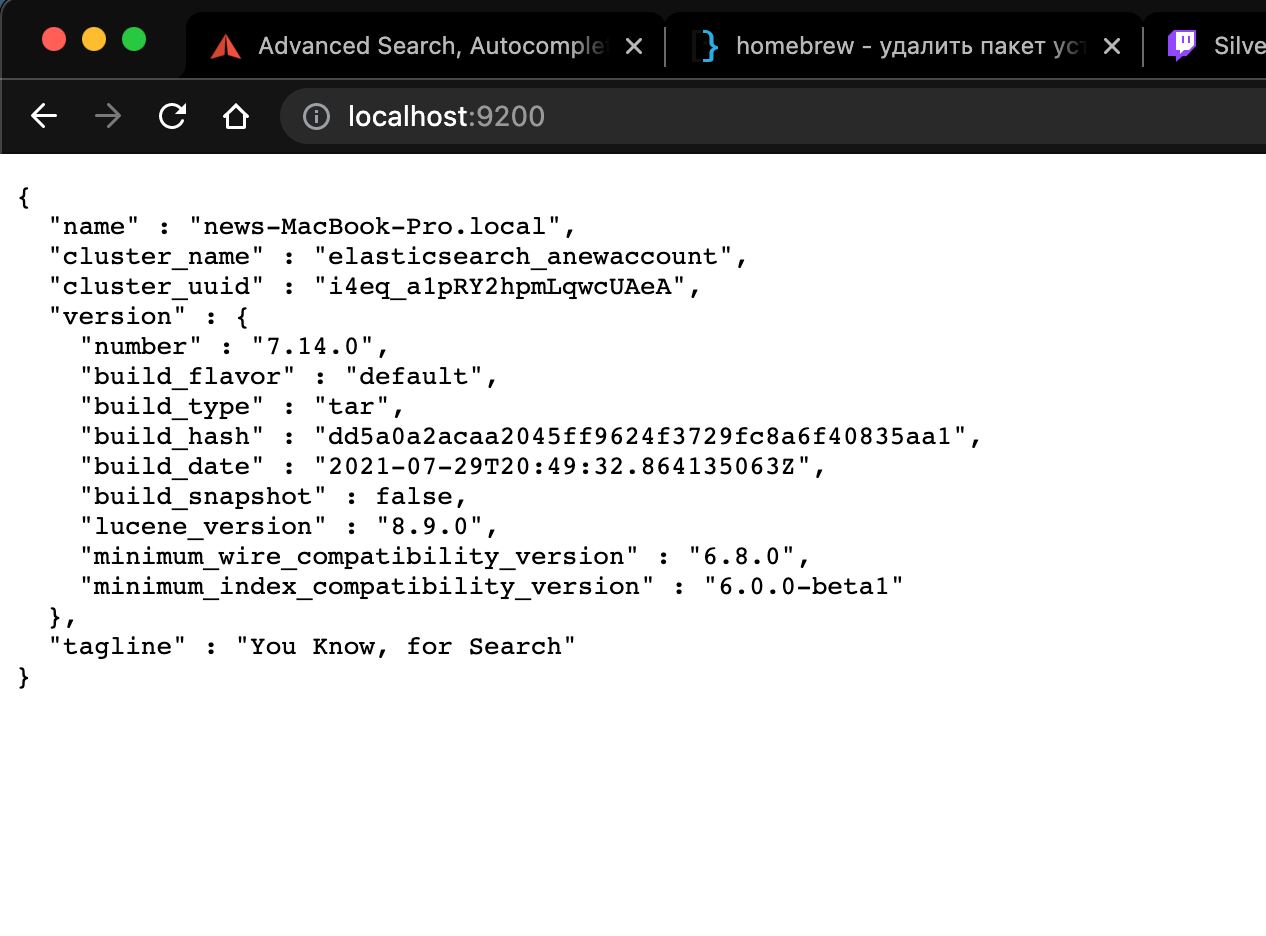1266x936 pixels.
Task: Click the version number "7.14.0"
Action: tap(313, 346)
